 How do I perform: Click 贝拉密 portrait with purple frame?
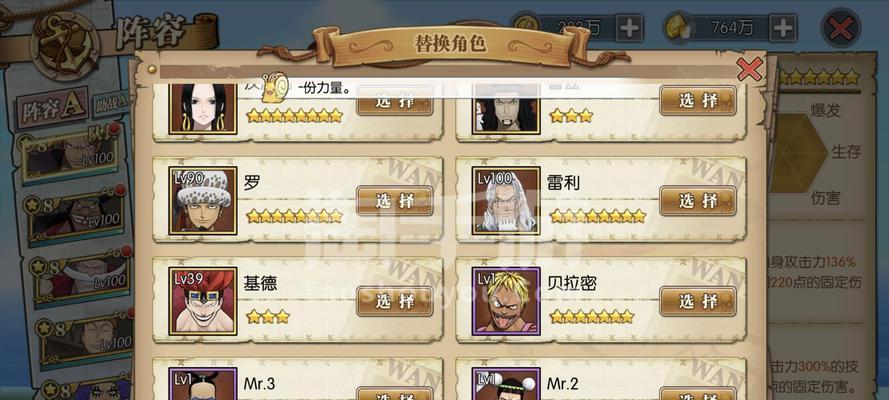point(506,301)
